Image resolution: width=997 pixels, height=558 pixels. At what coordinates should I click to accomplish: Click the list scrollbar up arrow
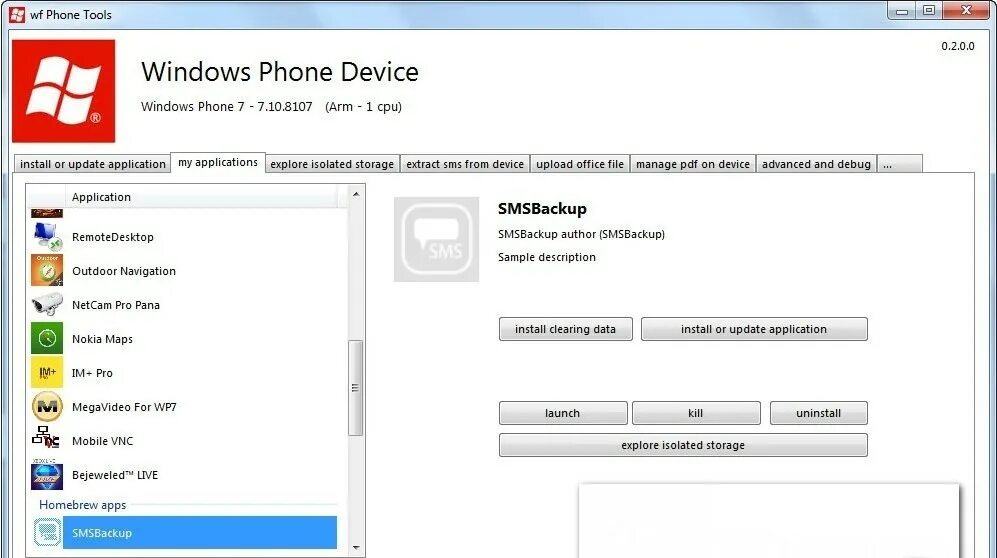(356, 194)
